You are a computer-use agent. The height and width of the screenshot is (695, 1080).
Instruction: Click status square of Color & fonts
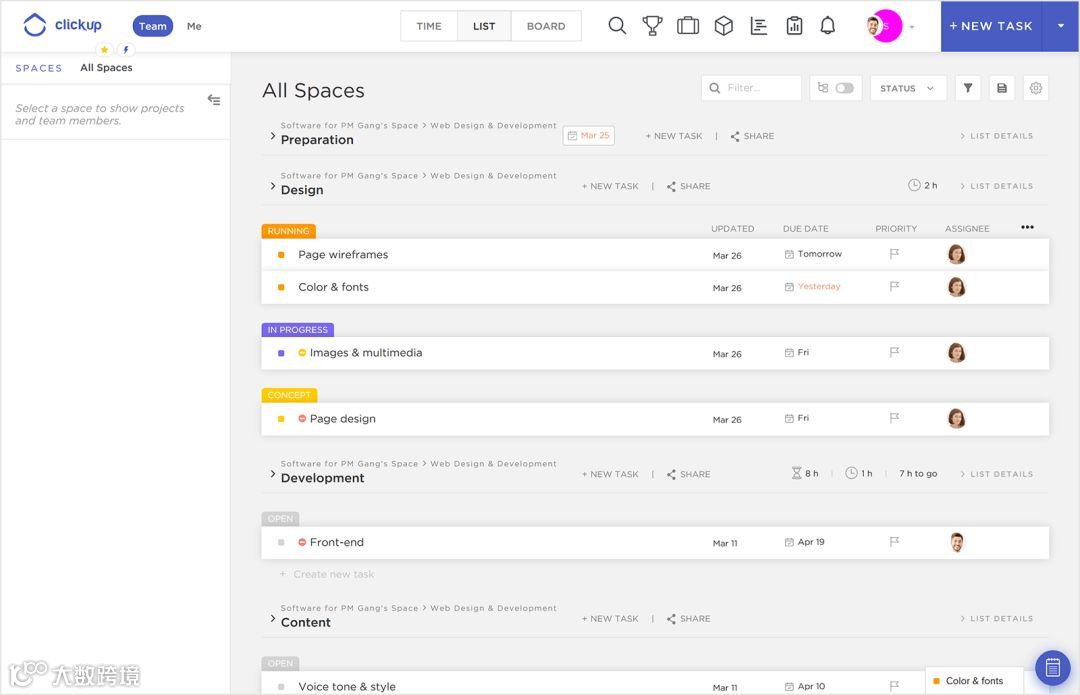pyautogui.click(x=281, y=287)
